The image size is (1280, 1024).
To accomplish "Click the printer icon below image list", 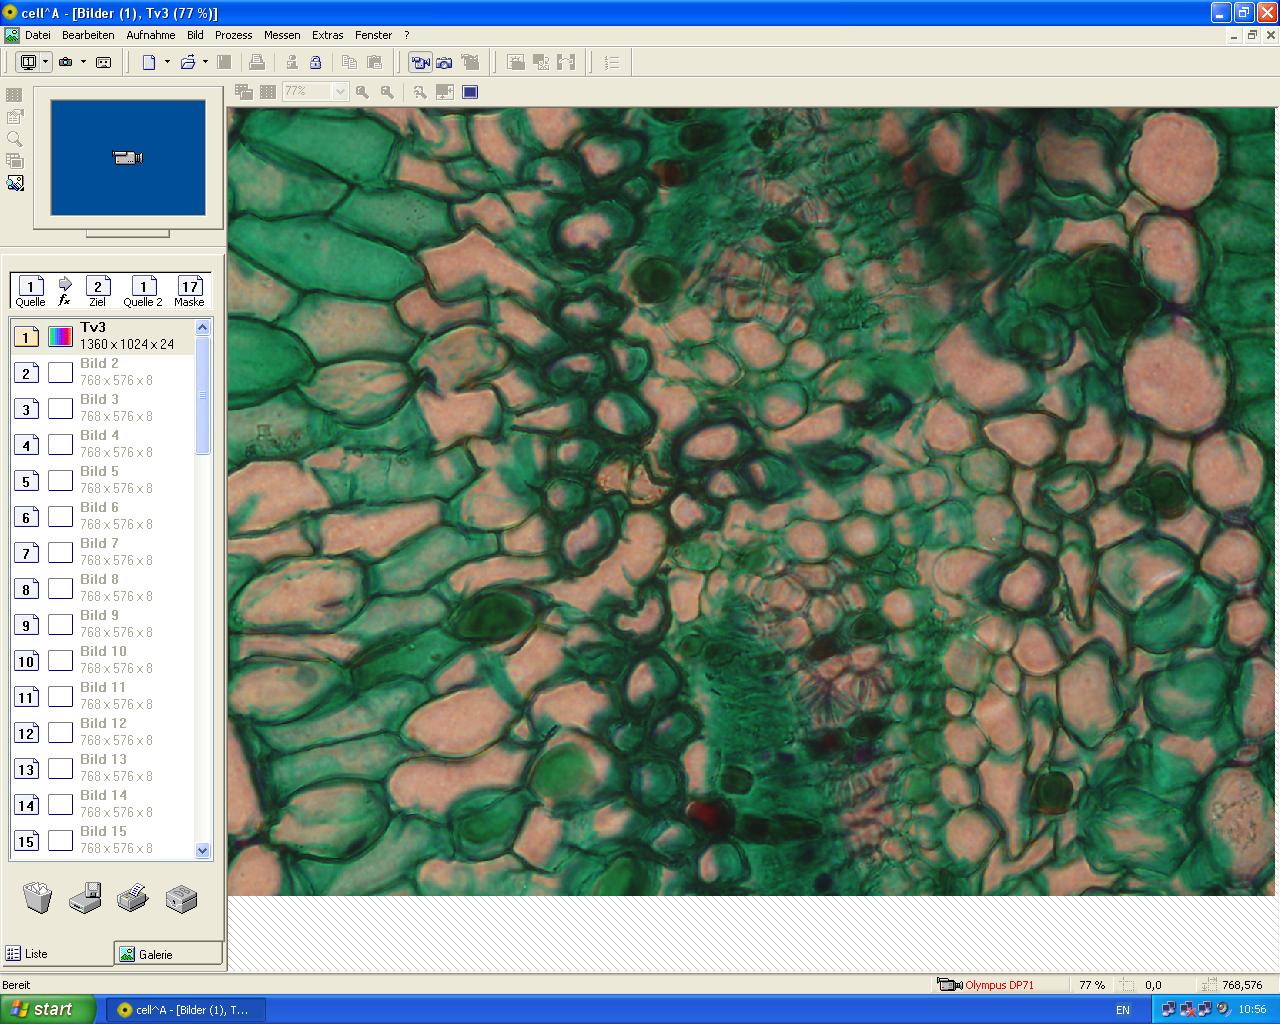I will coord(132,897).
